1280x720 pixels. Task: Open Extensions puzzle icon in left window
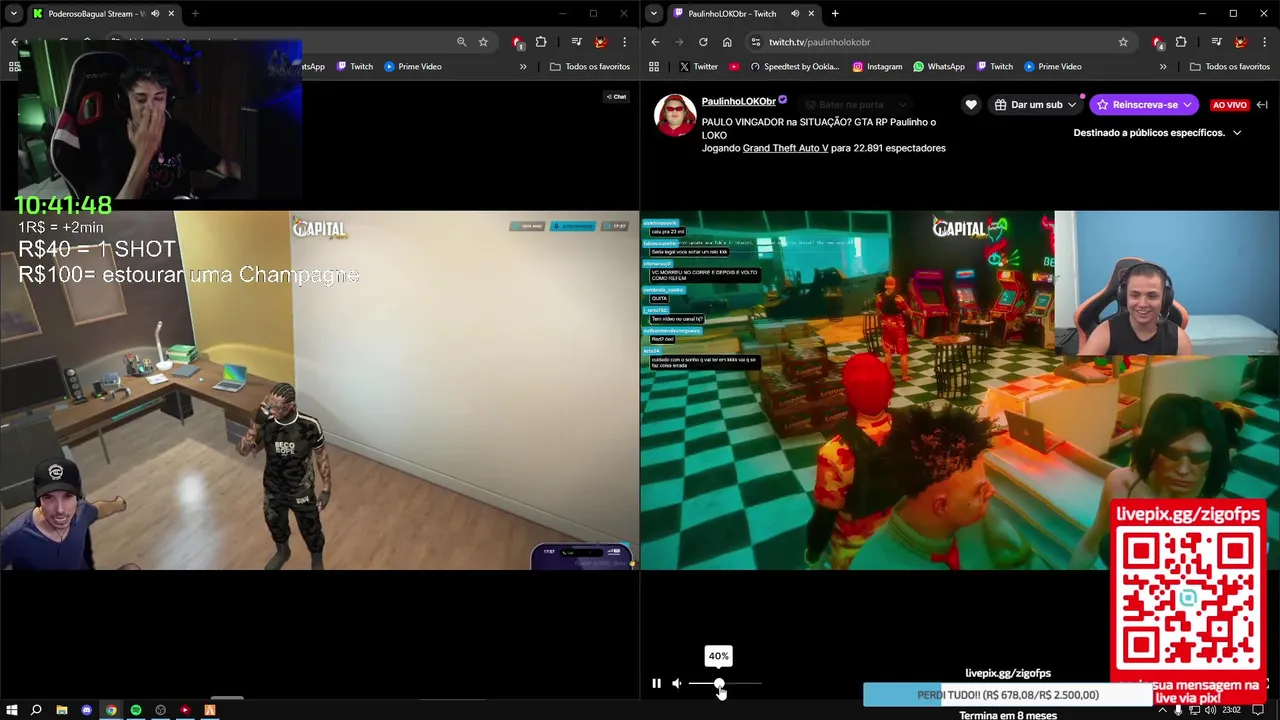tap(541, 42)
